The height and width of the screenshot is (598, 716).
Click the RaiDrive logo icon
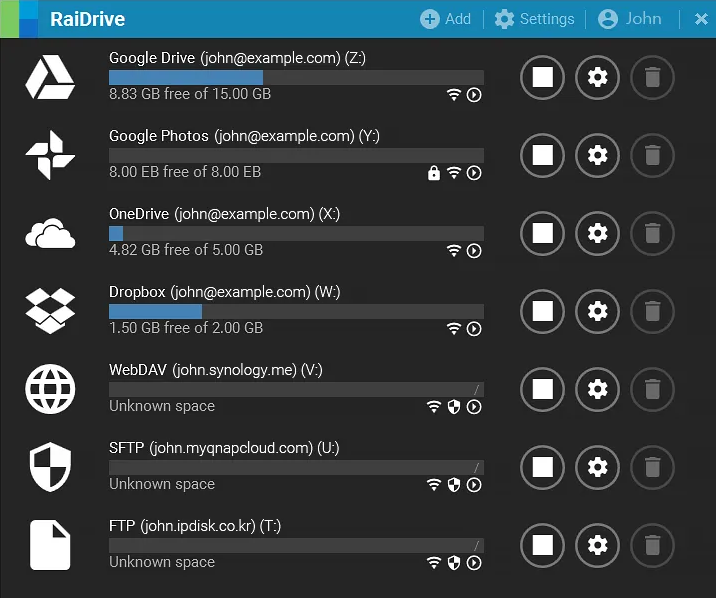pos(19,19)
